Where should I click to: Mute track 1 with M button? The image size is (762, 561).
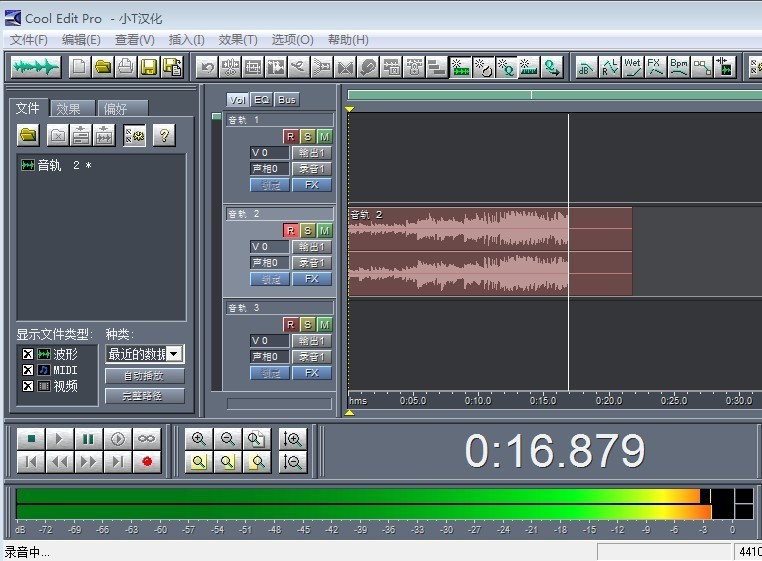324,136
